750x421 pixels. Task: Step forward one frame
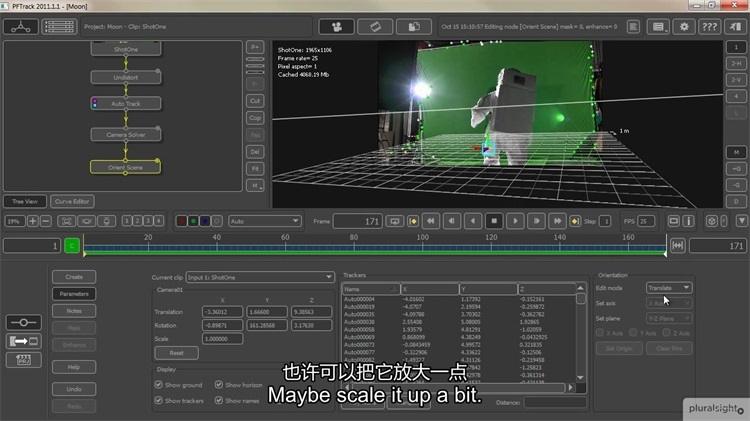pos(536,221)
